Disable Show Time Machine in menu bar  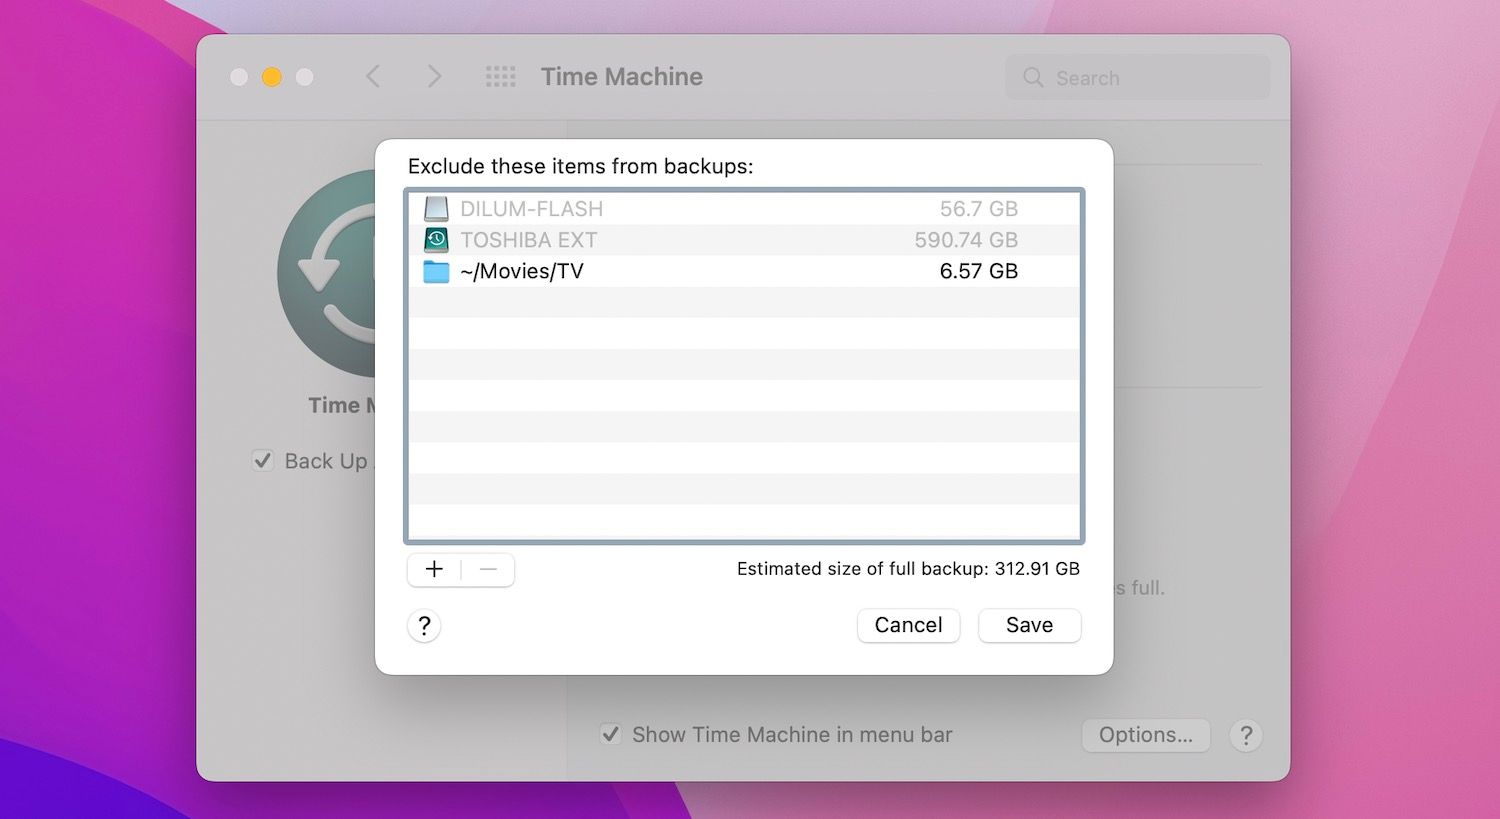coord(610,733)
